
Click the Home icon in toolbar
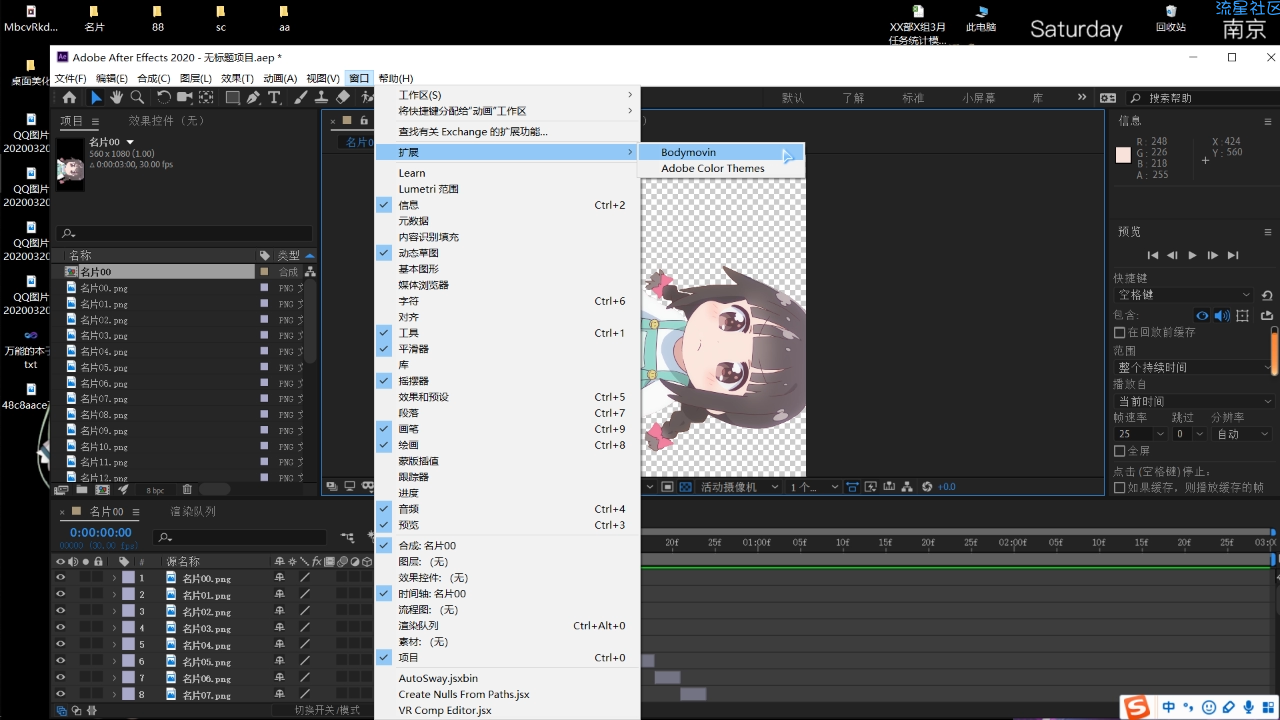point(69,98)
